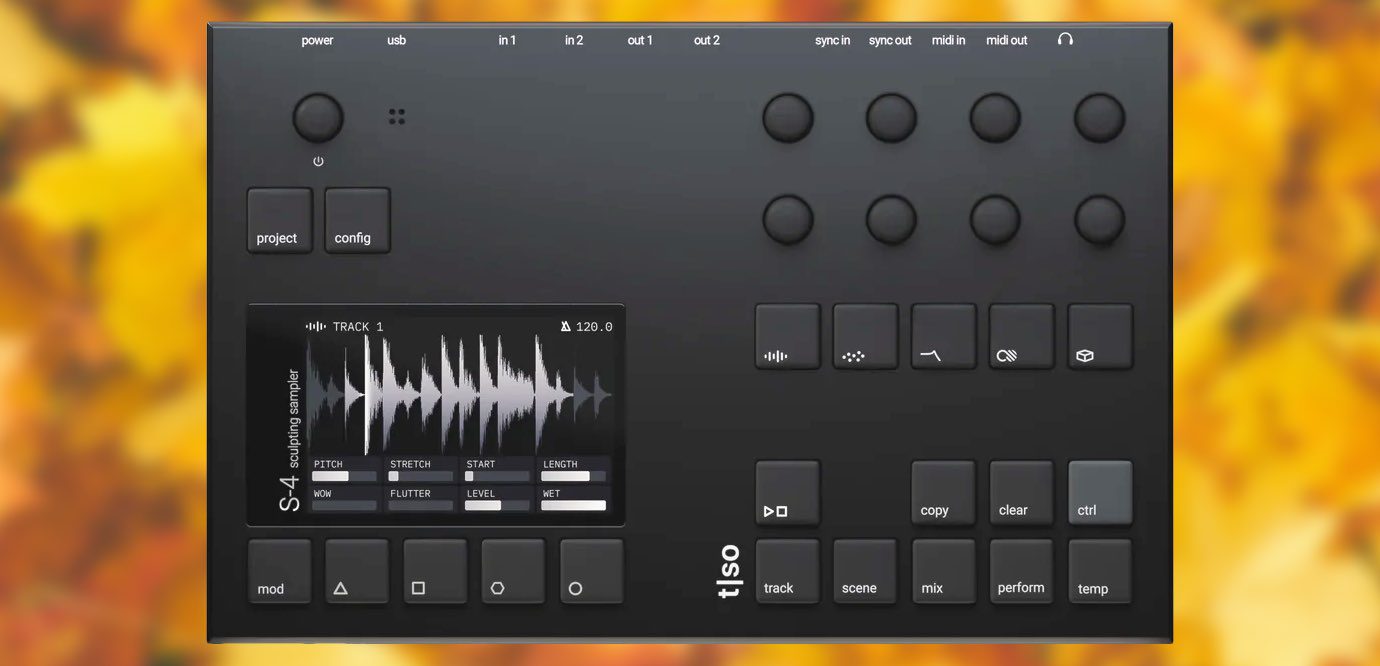Click the four-dot grille beside the power knob
1380x666 pixels.
coord(397,117)
